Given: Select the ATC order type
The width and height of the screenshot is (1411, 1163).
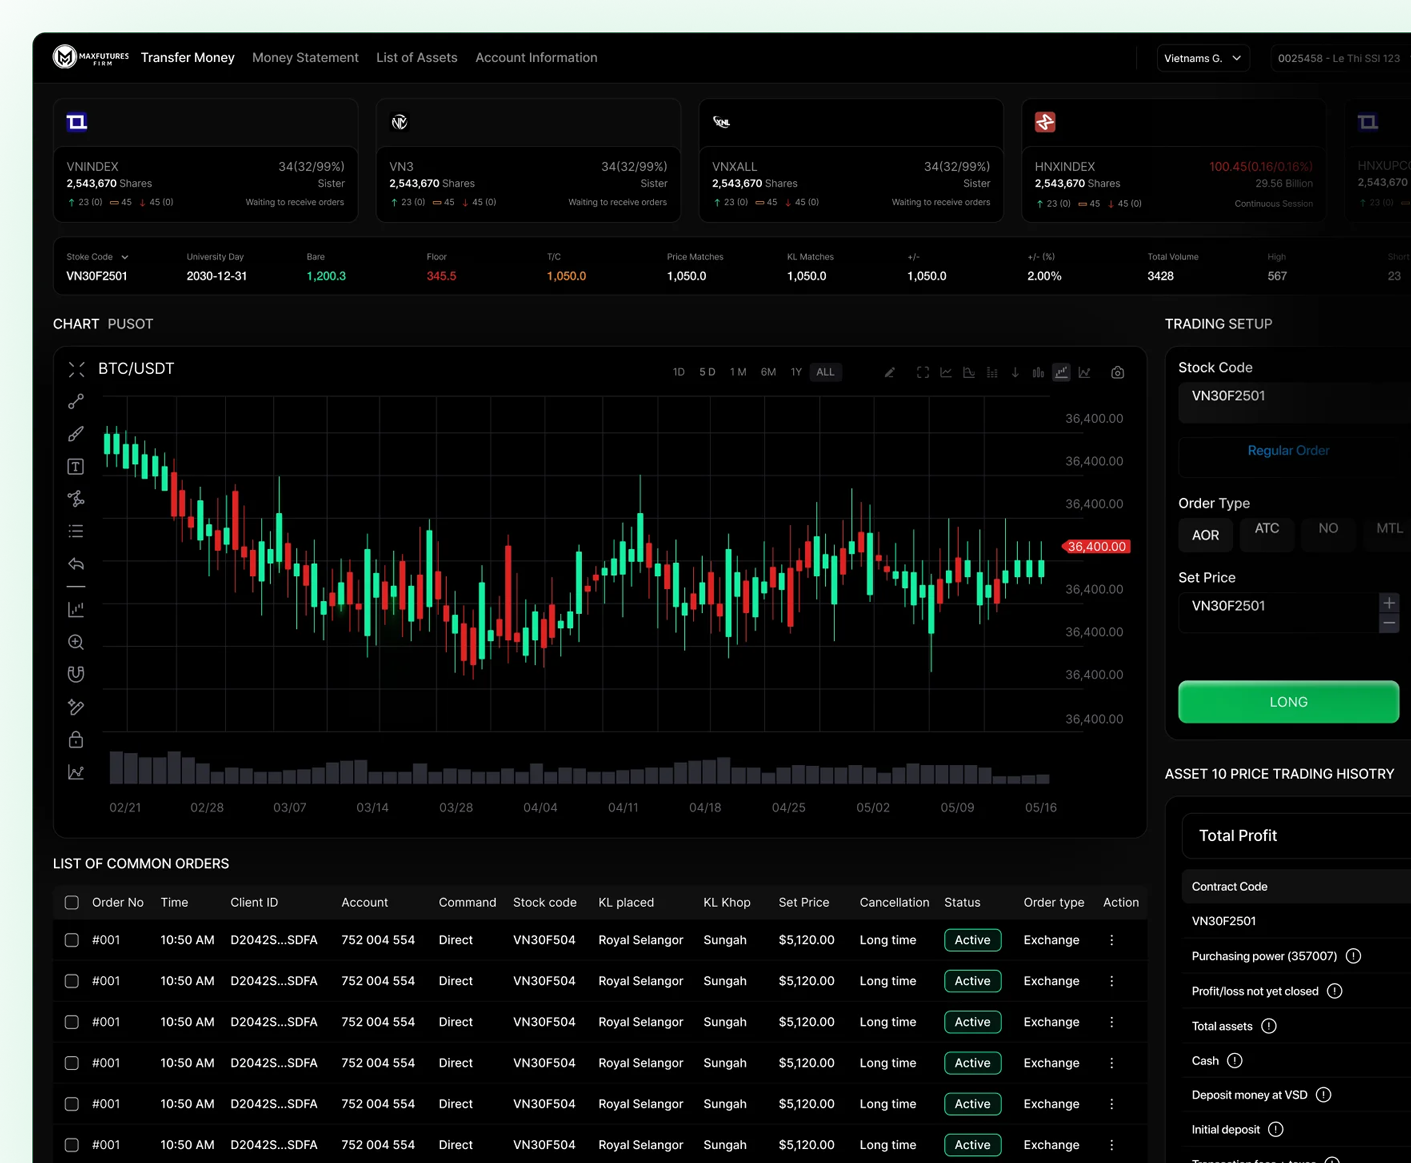Looking at the screenshot, I should [1267, 529].
